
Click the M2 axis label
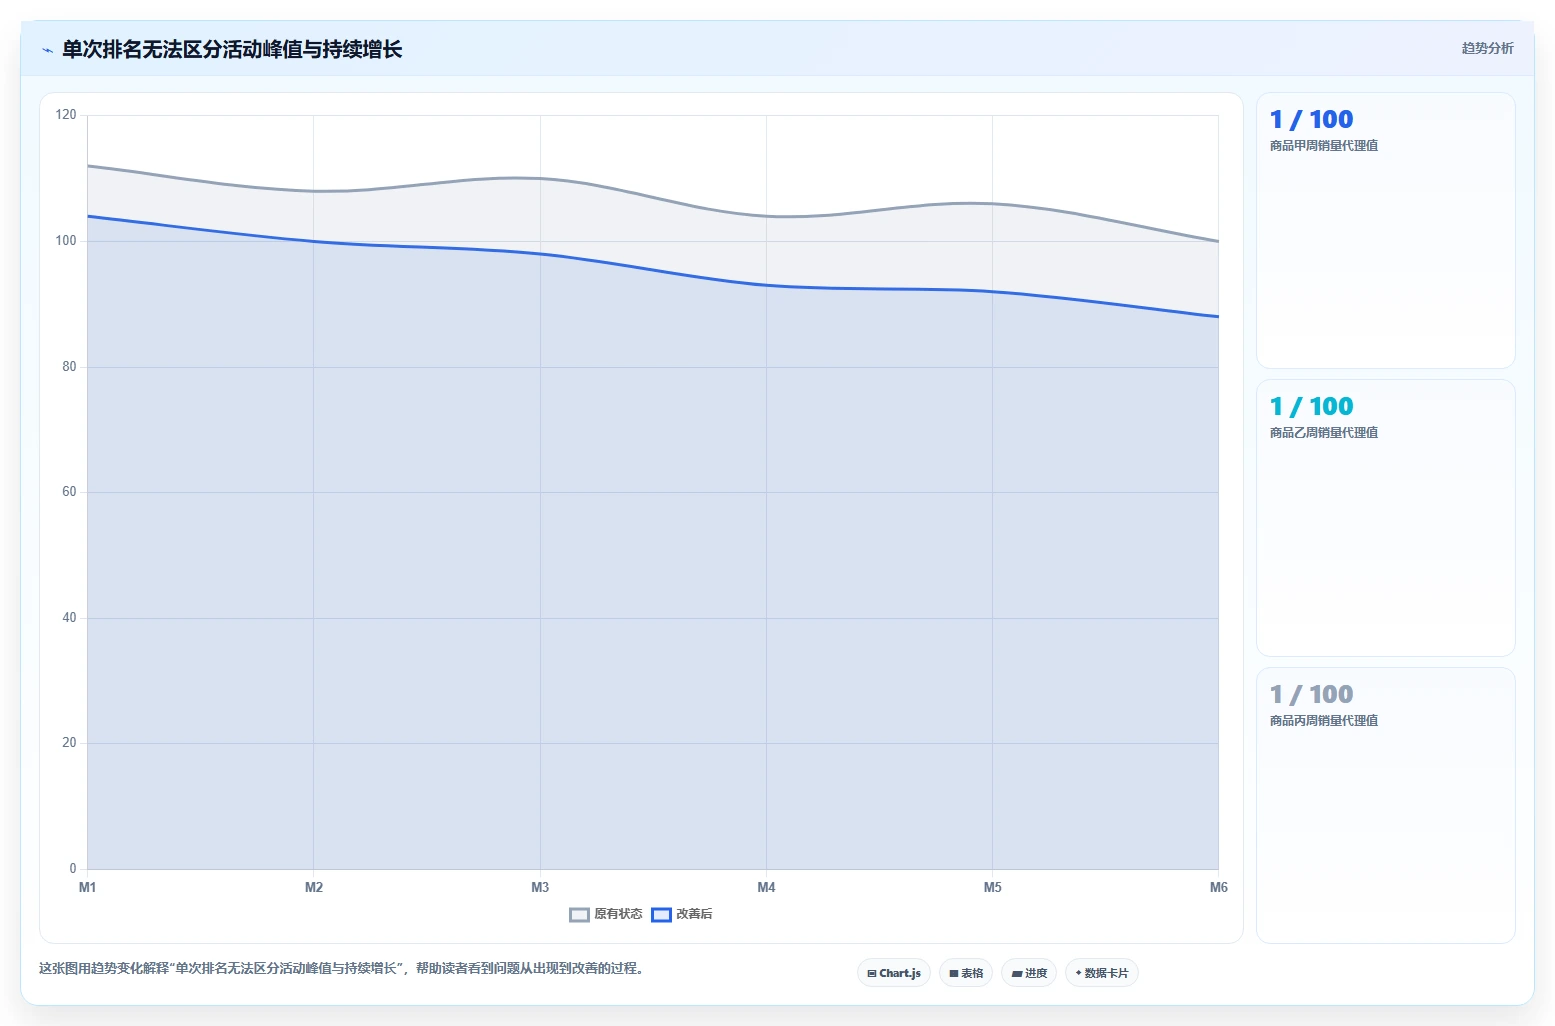pos(314,888)
